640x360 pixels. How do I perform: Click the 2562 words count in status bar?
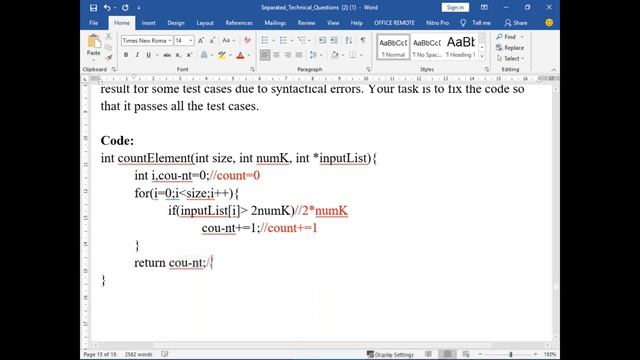(138, 354)
